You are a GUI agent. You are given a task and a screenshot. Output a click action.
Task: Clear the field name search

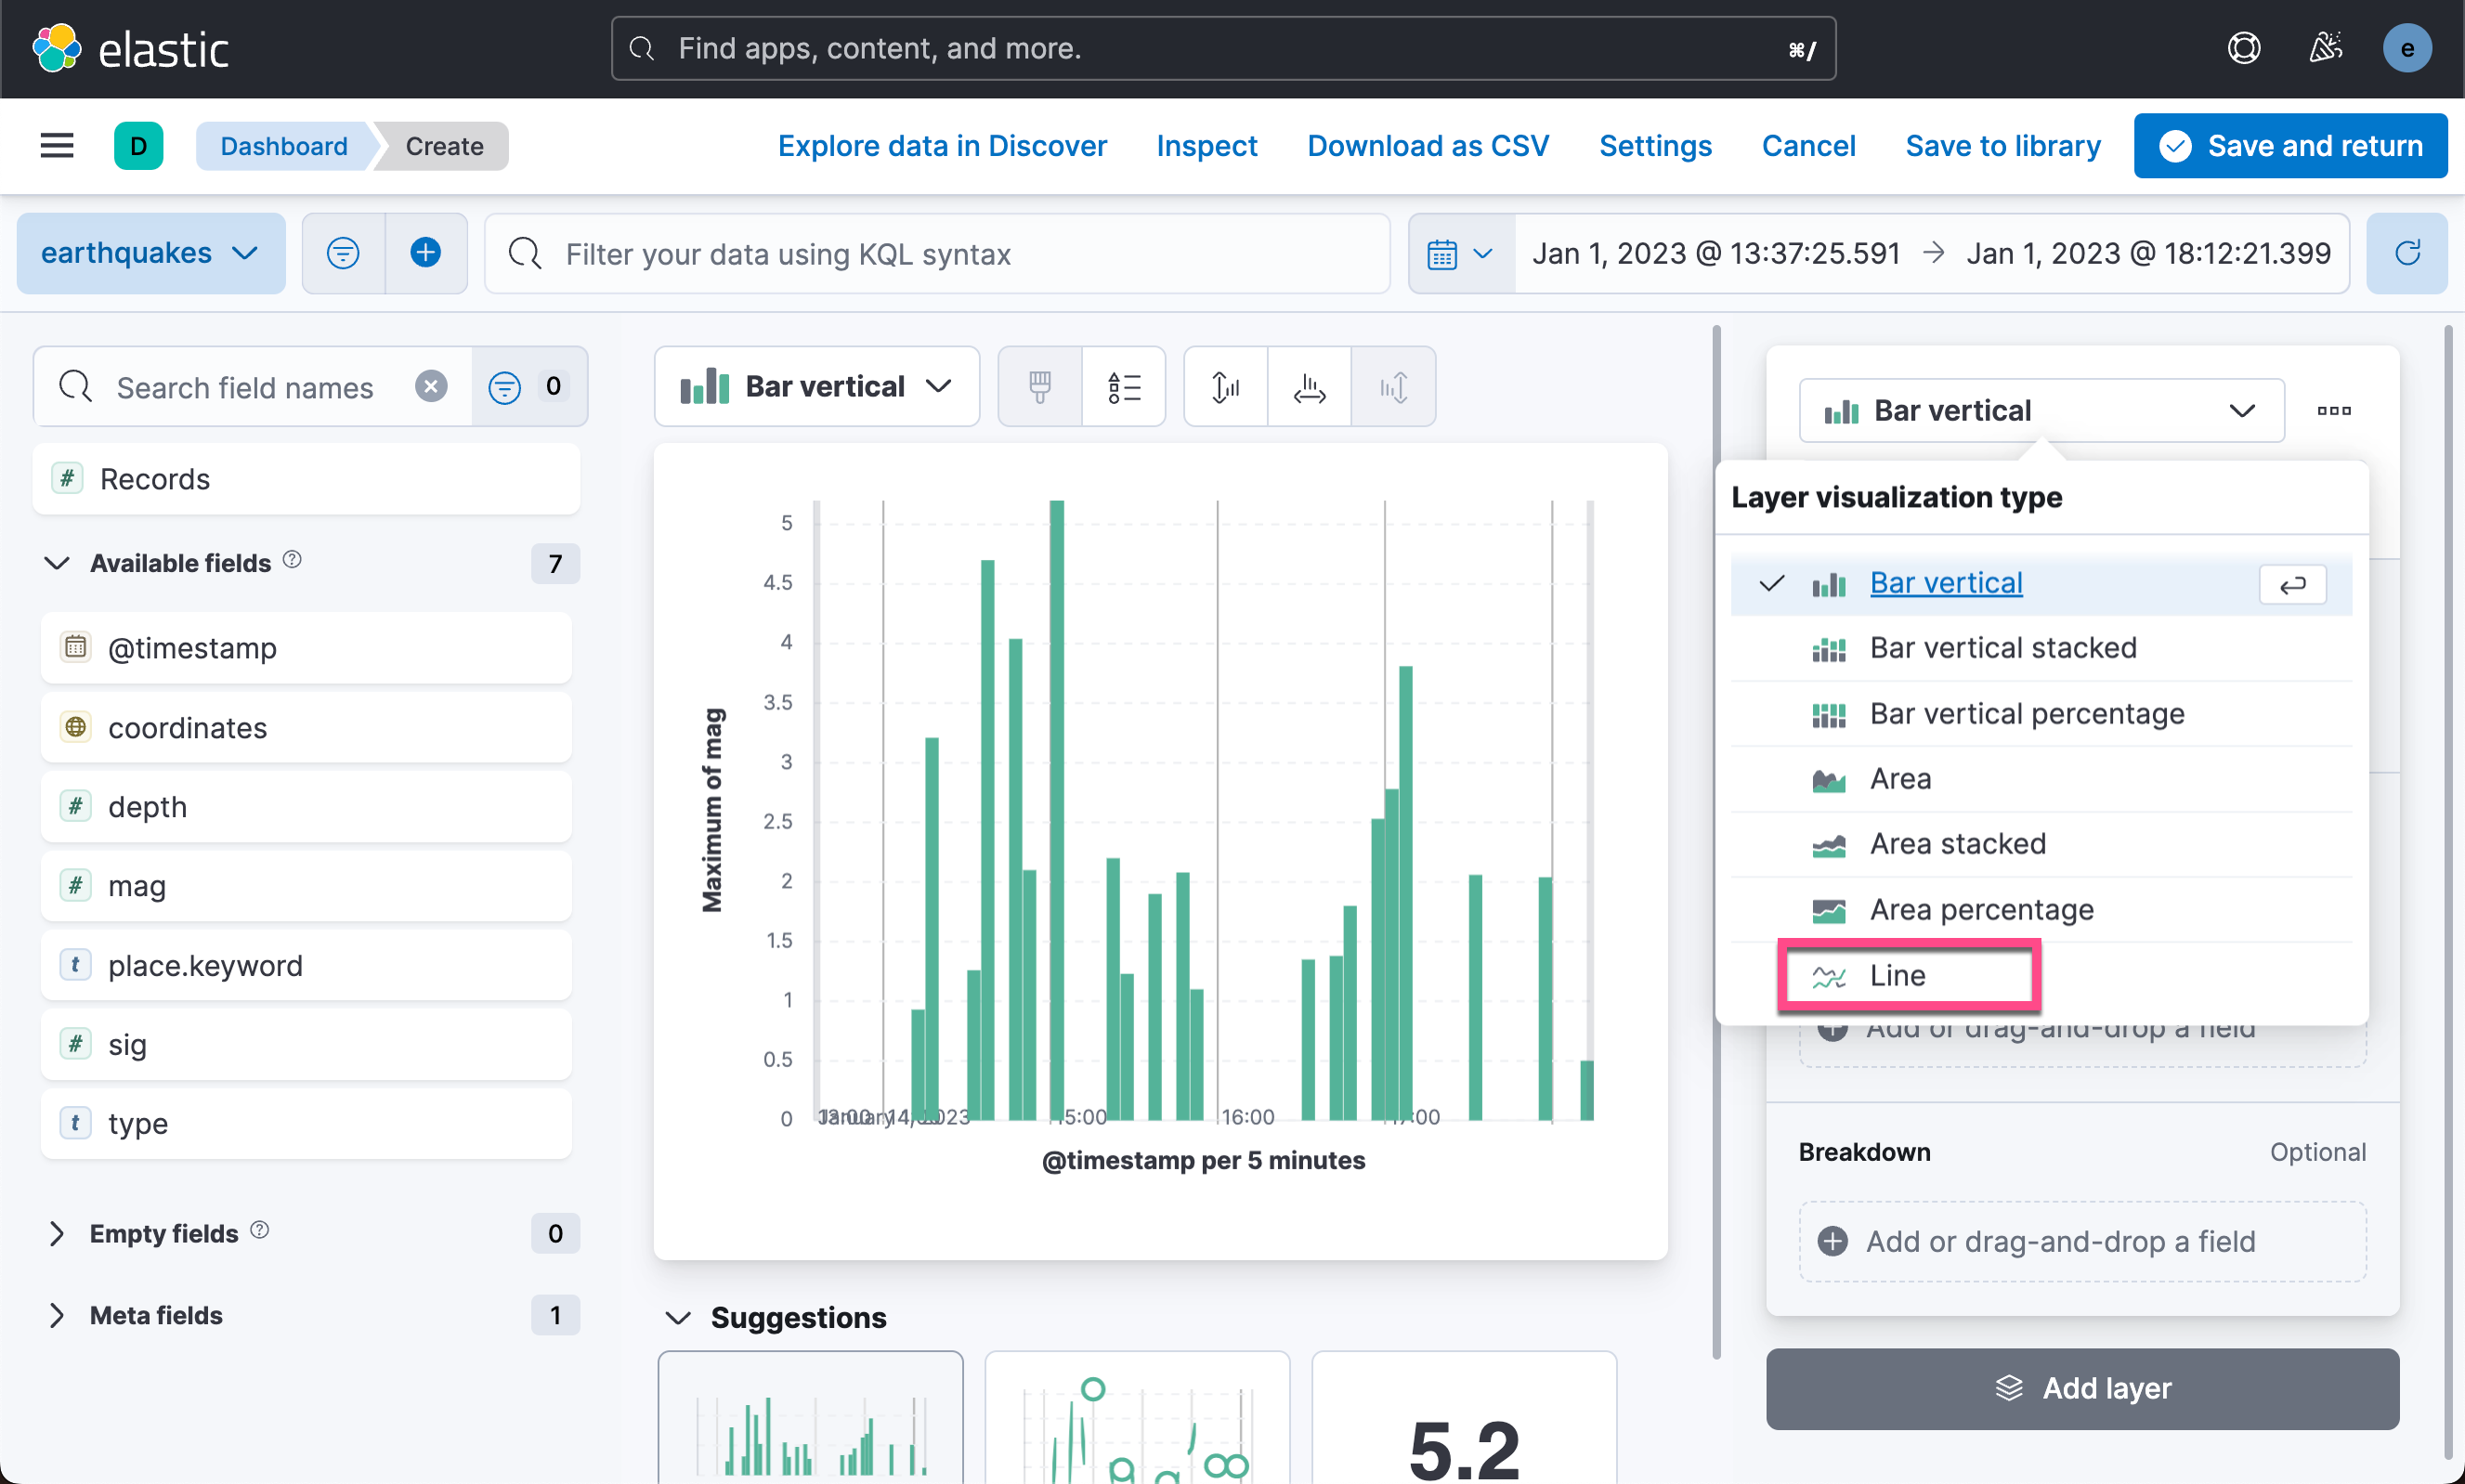[431, 387]
